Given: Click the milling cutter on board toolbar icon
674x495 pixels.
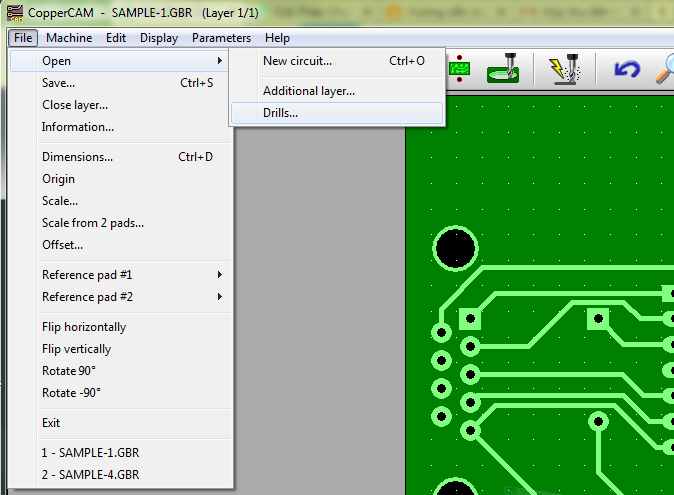Looking at the screenshot, I should [x=503, y=68].
